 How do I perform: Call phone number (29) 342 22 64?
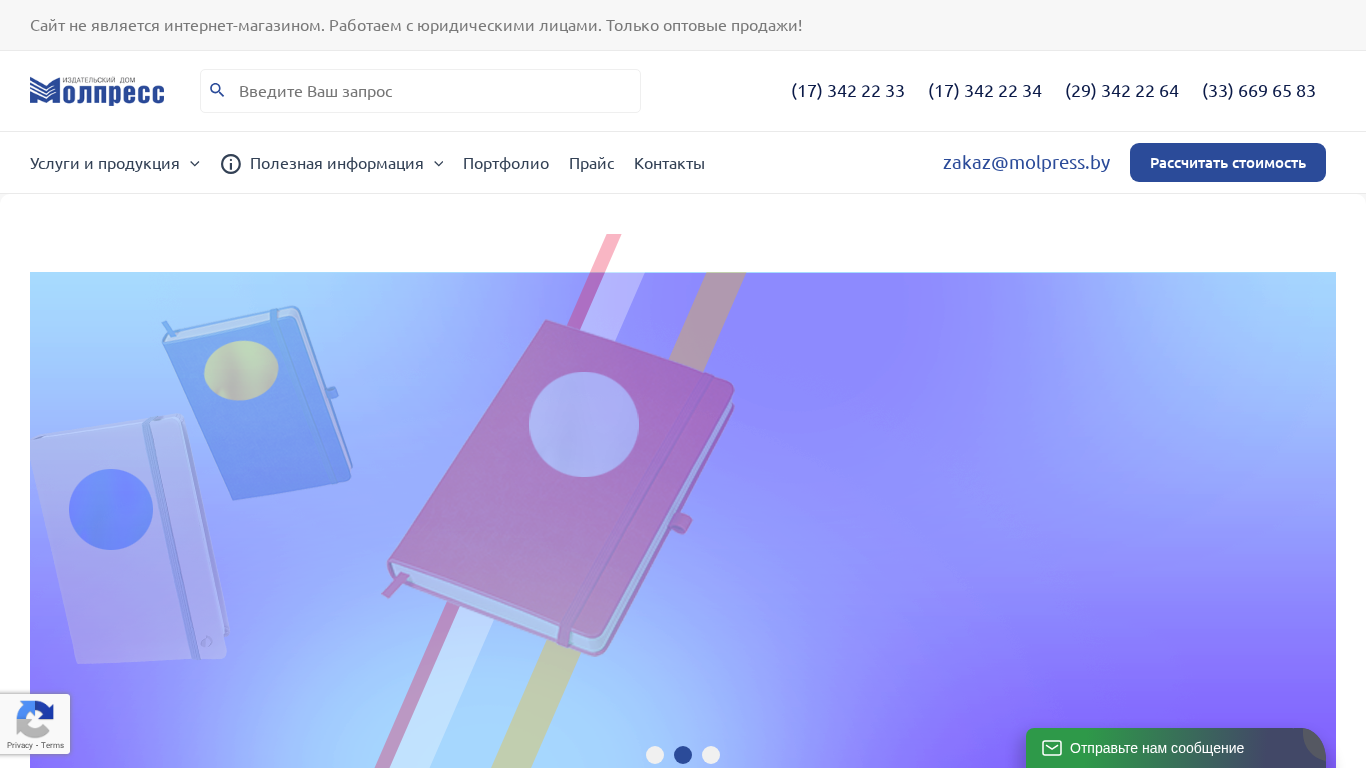click(x=1122, y=91)
